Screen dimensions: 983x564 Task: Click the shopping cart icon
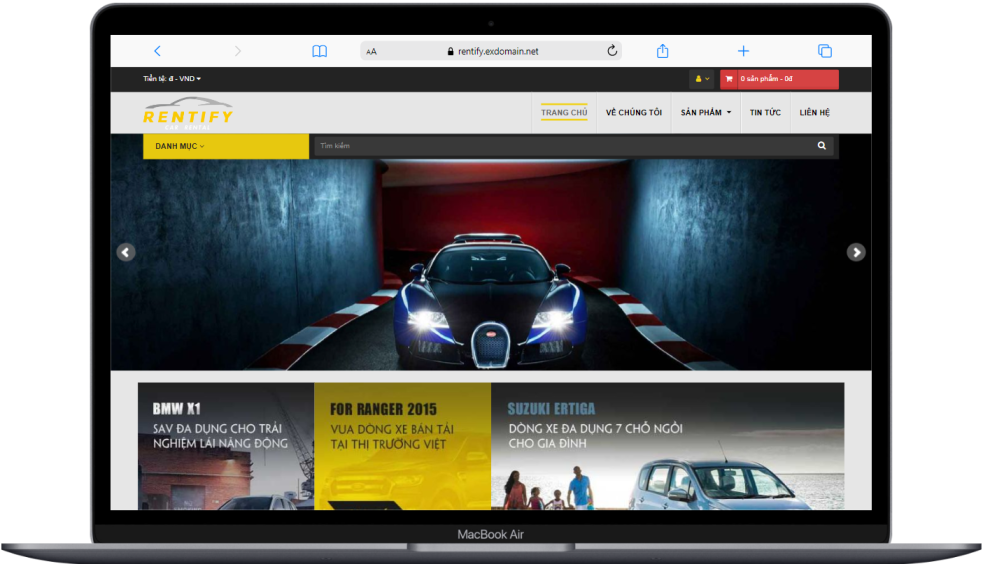729,79
